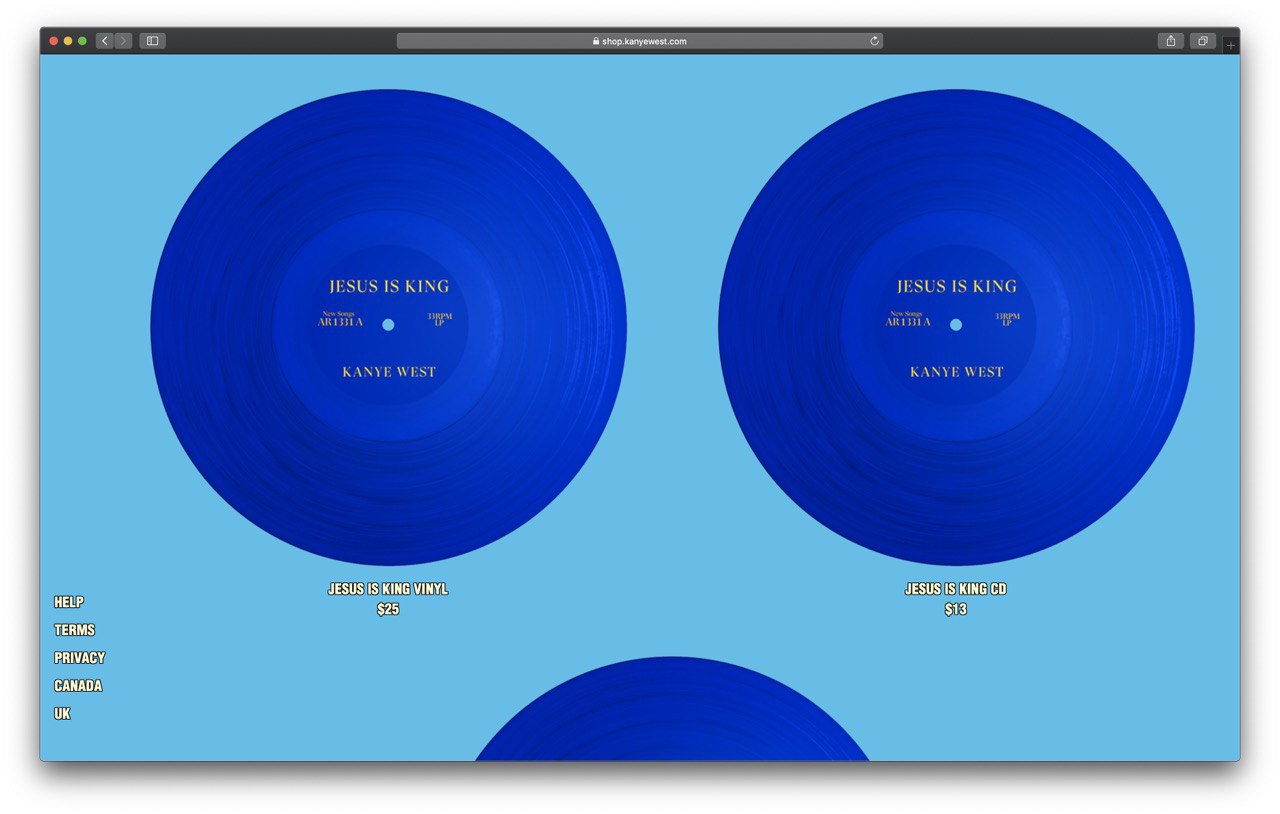Click the padlock icon in address bar
The width and height of the screenshot is (1280, 814).
(x=596, y=41)
